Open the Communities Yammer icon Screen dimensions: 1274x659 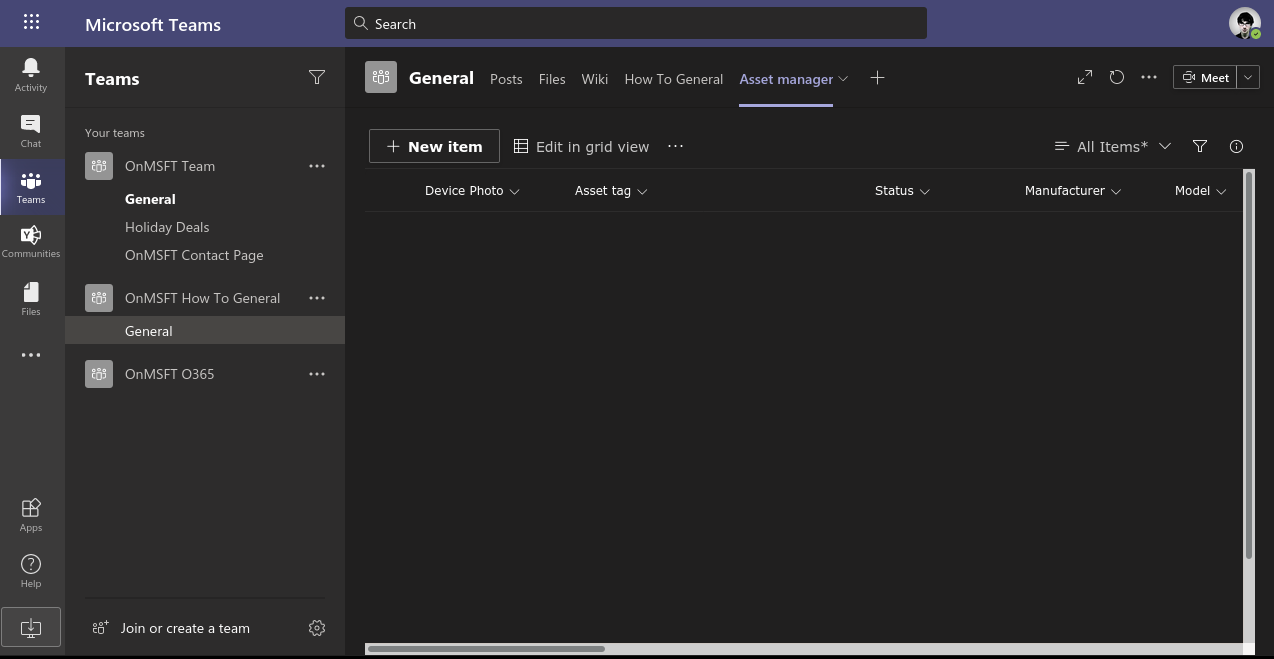pyautogui.click(x=31, y=242)
